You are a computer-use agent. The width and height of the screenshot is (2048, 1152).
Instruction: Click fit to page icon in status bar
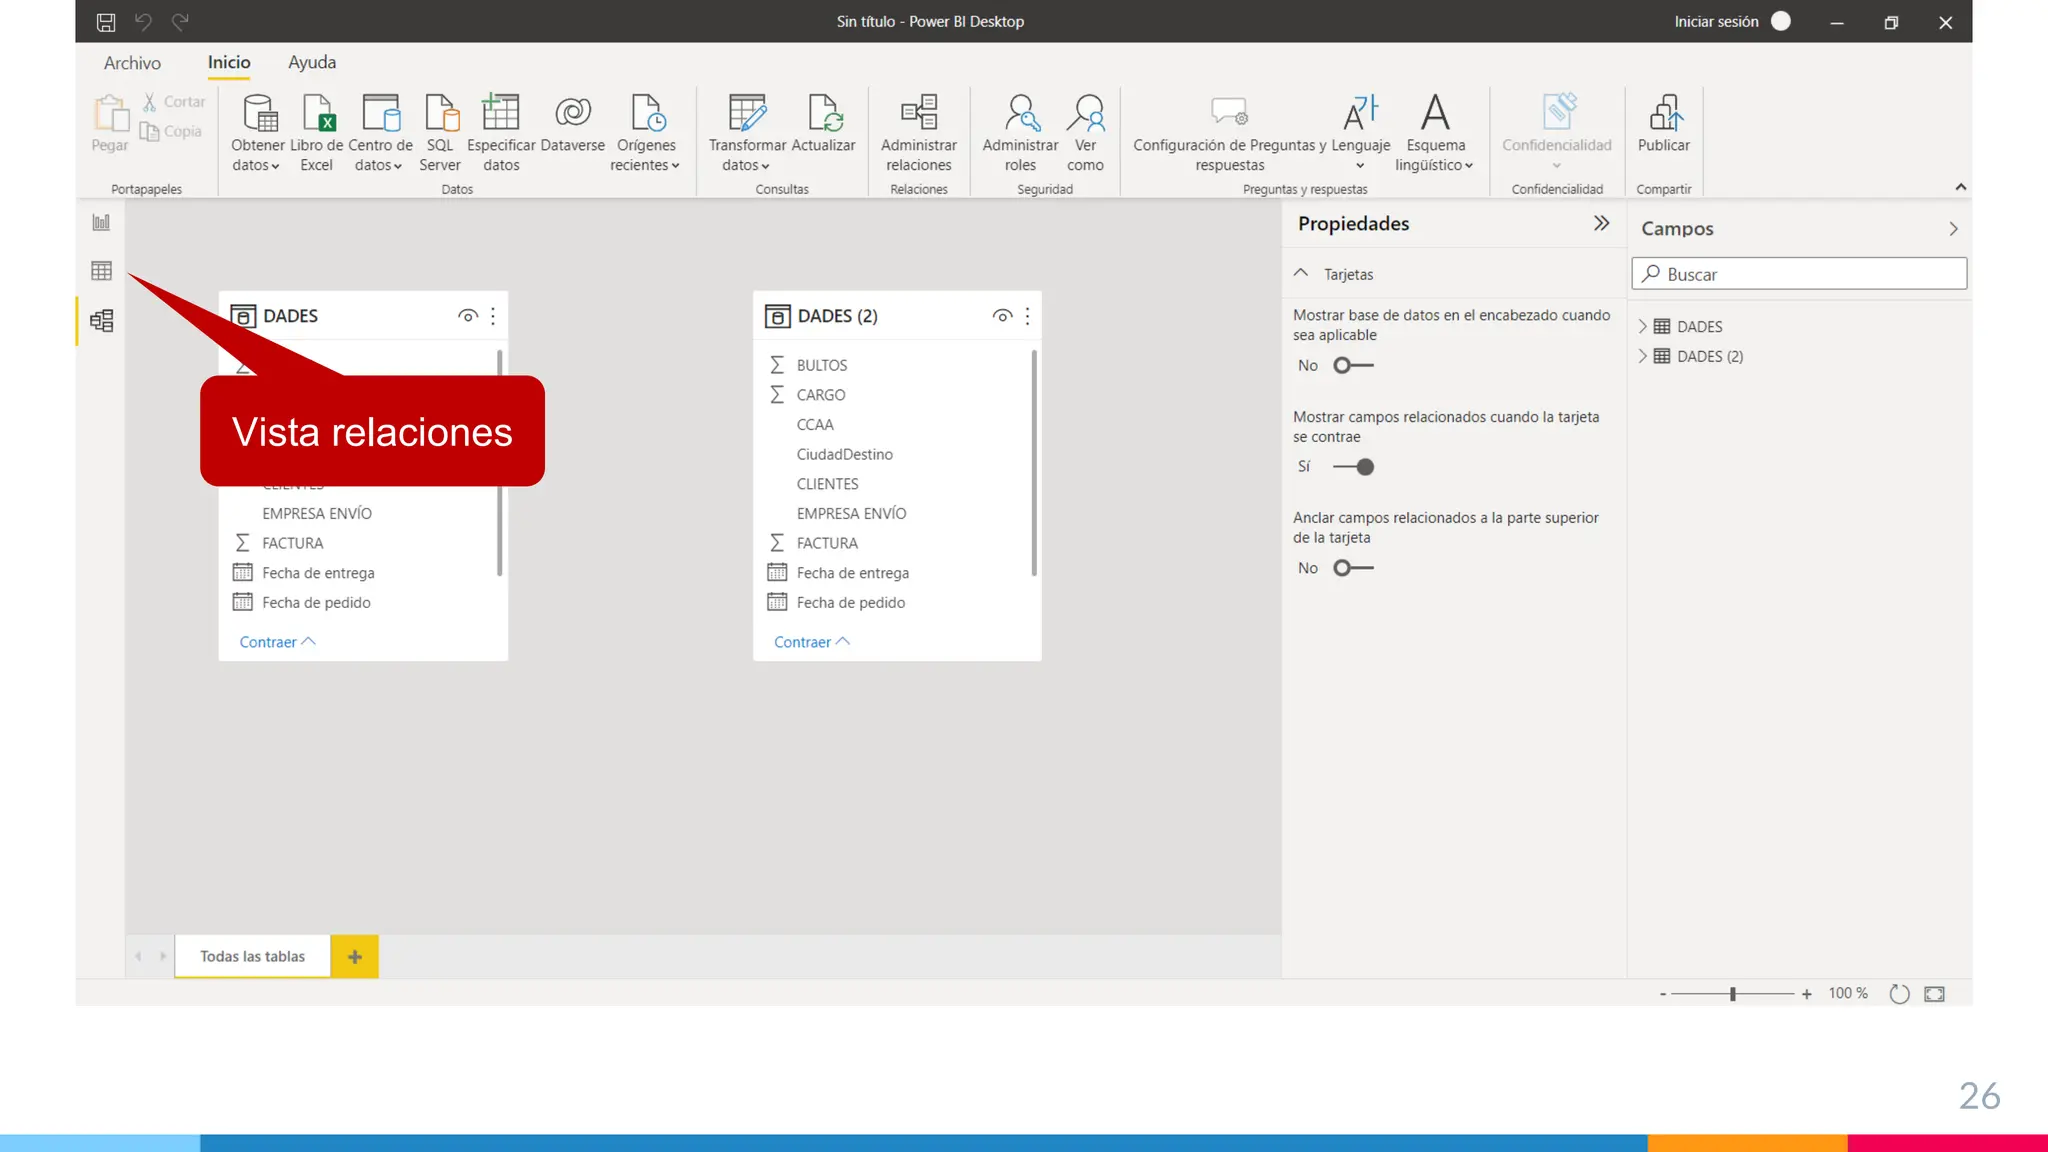(1934, 994)
